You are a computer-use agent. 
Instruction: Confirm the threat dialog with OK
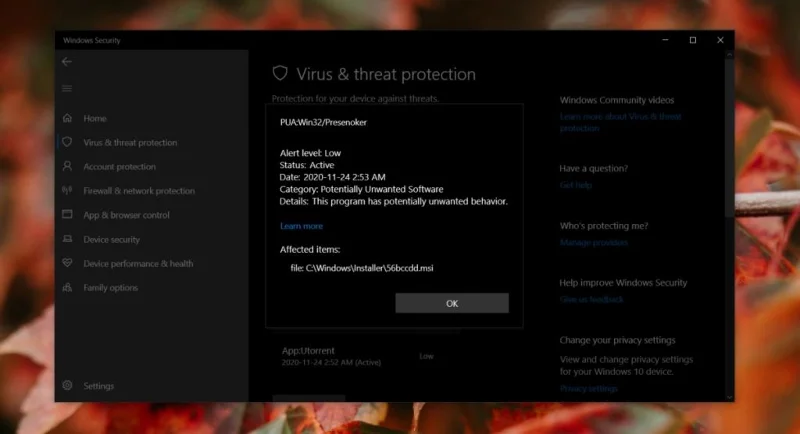(452, 303)
